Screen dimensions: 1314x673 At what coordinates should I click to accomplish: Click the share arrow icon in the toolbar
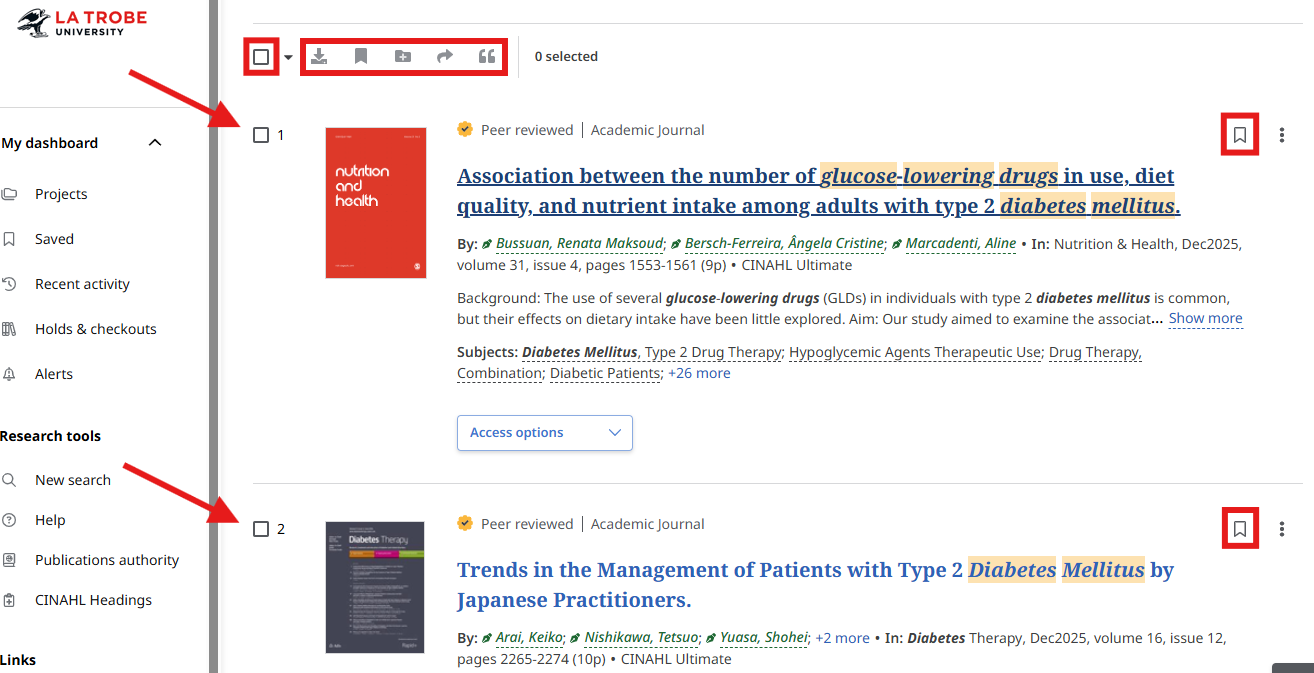(x=445, y=57)
